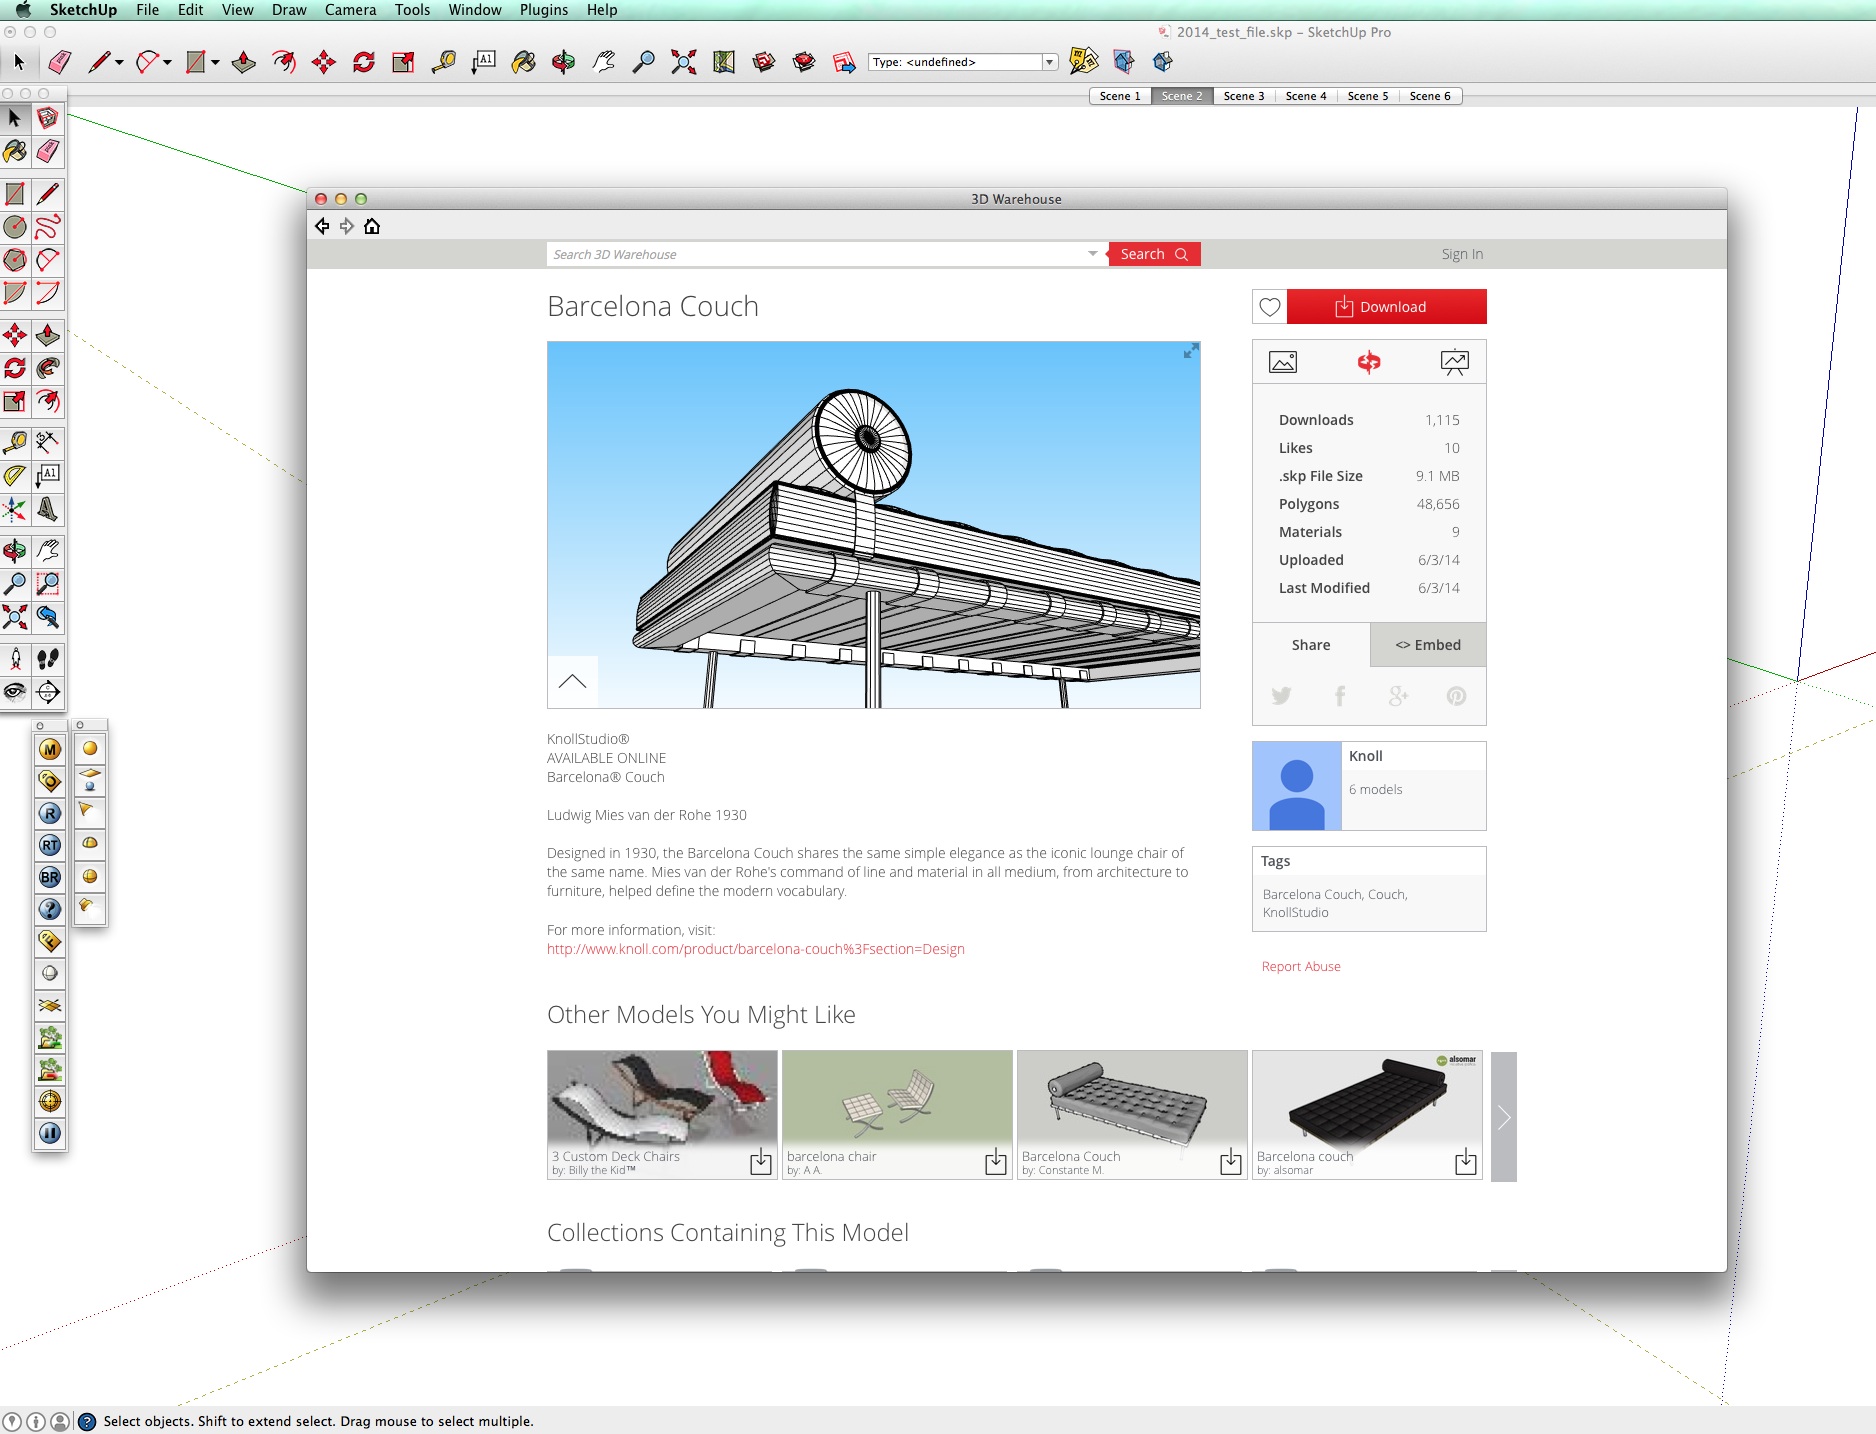Click the "BR" plugin toolbar icon
The height and width of the screenshot is (1434, 1876).
click(50, 877)
